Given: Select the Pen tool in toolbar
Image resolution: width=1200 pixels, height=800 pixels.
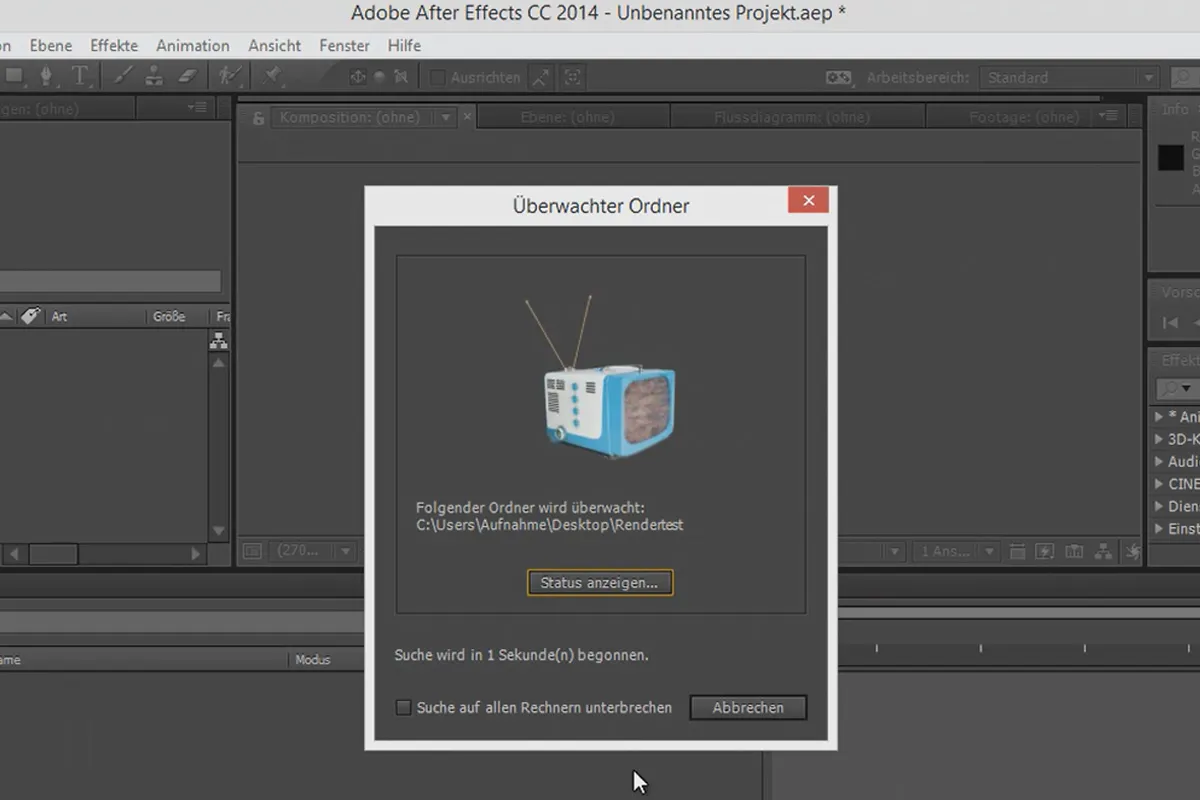Looking at the screenshot, I should pos(46,76).
